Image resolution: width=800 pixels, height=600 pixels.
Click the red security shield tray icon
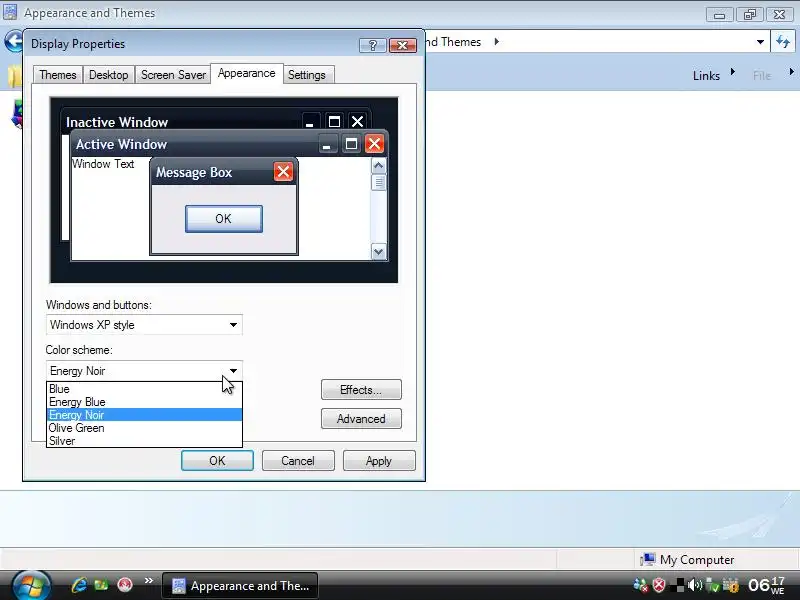click(x=659, y=585)
